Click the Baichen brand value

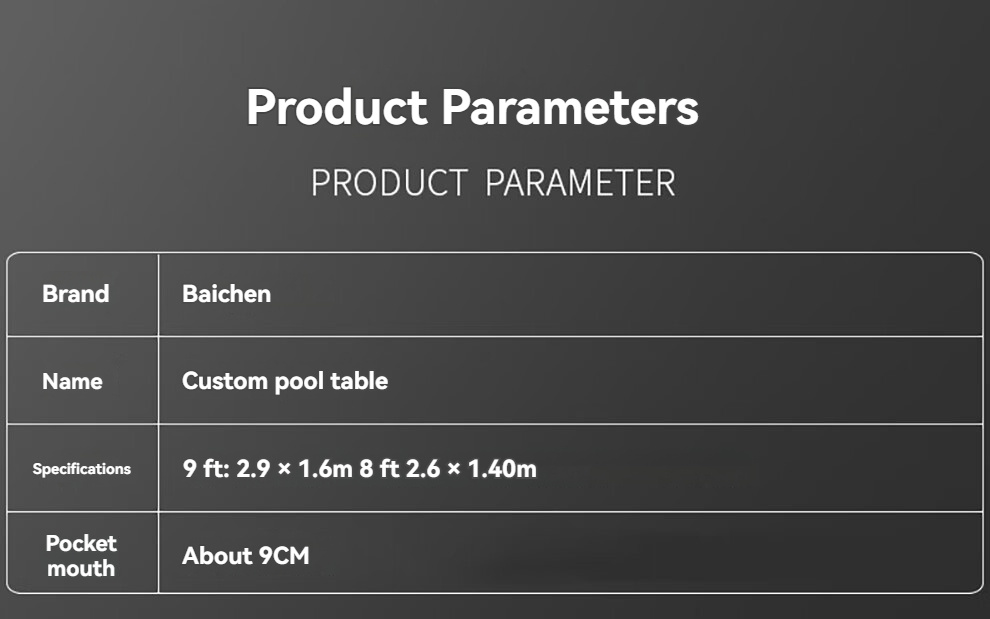coord(227,294)
